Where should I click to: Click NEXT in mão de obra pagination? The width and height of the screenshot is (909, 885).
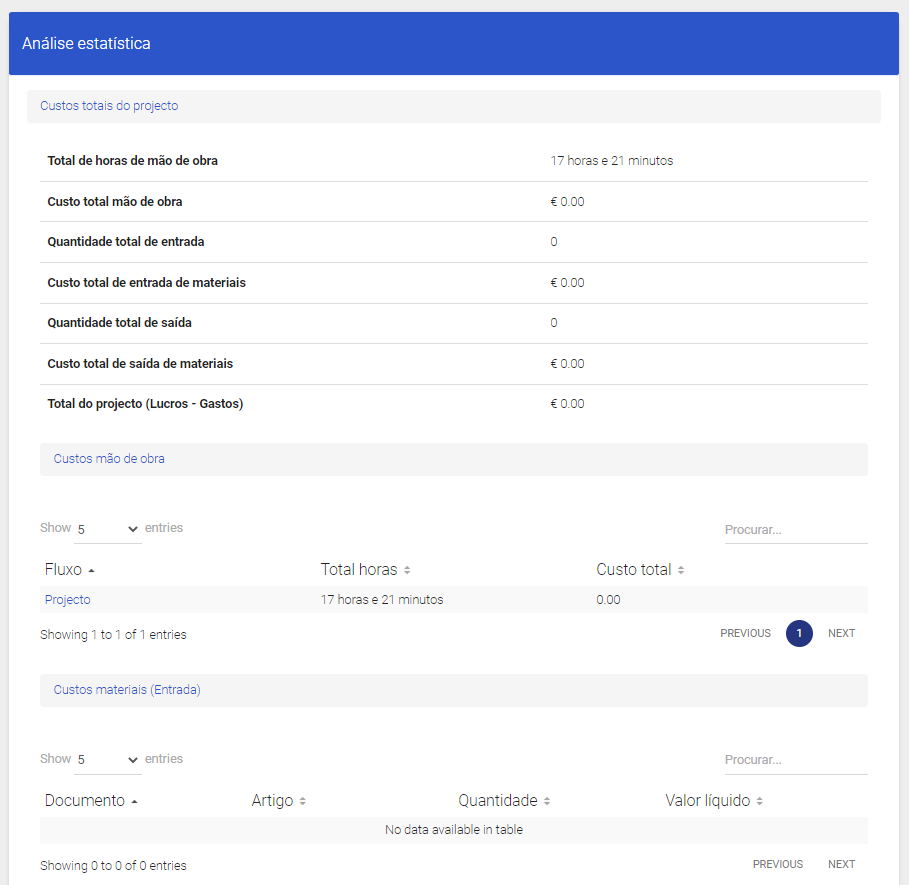(841, 633)
